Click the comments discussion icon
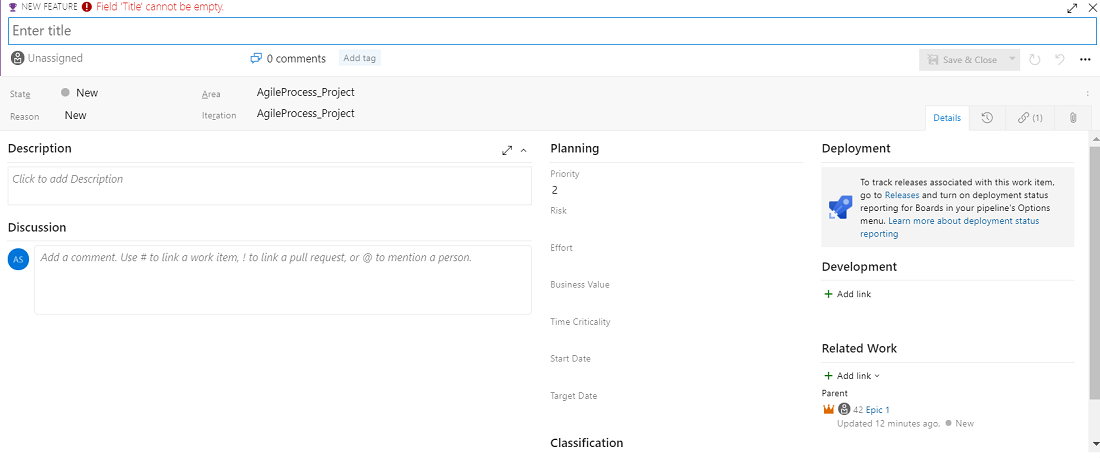This screenshot has width=1100, height=458. pos(256,59)
